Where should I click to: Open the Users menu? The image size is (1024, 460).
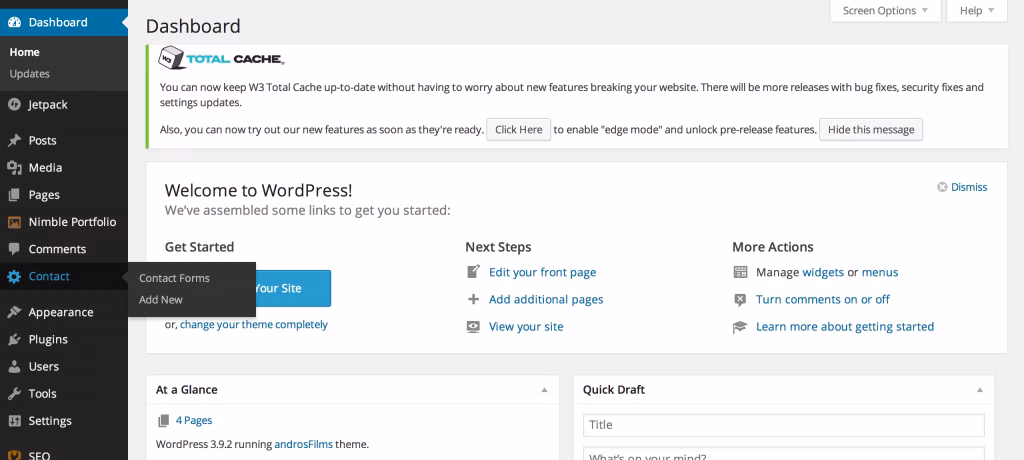(x=64, y=367)
